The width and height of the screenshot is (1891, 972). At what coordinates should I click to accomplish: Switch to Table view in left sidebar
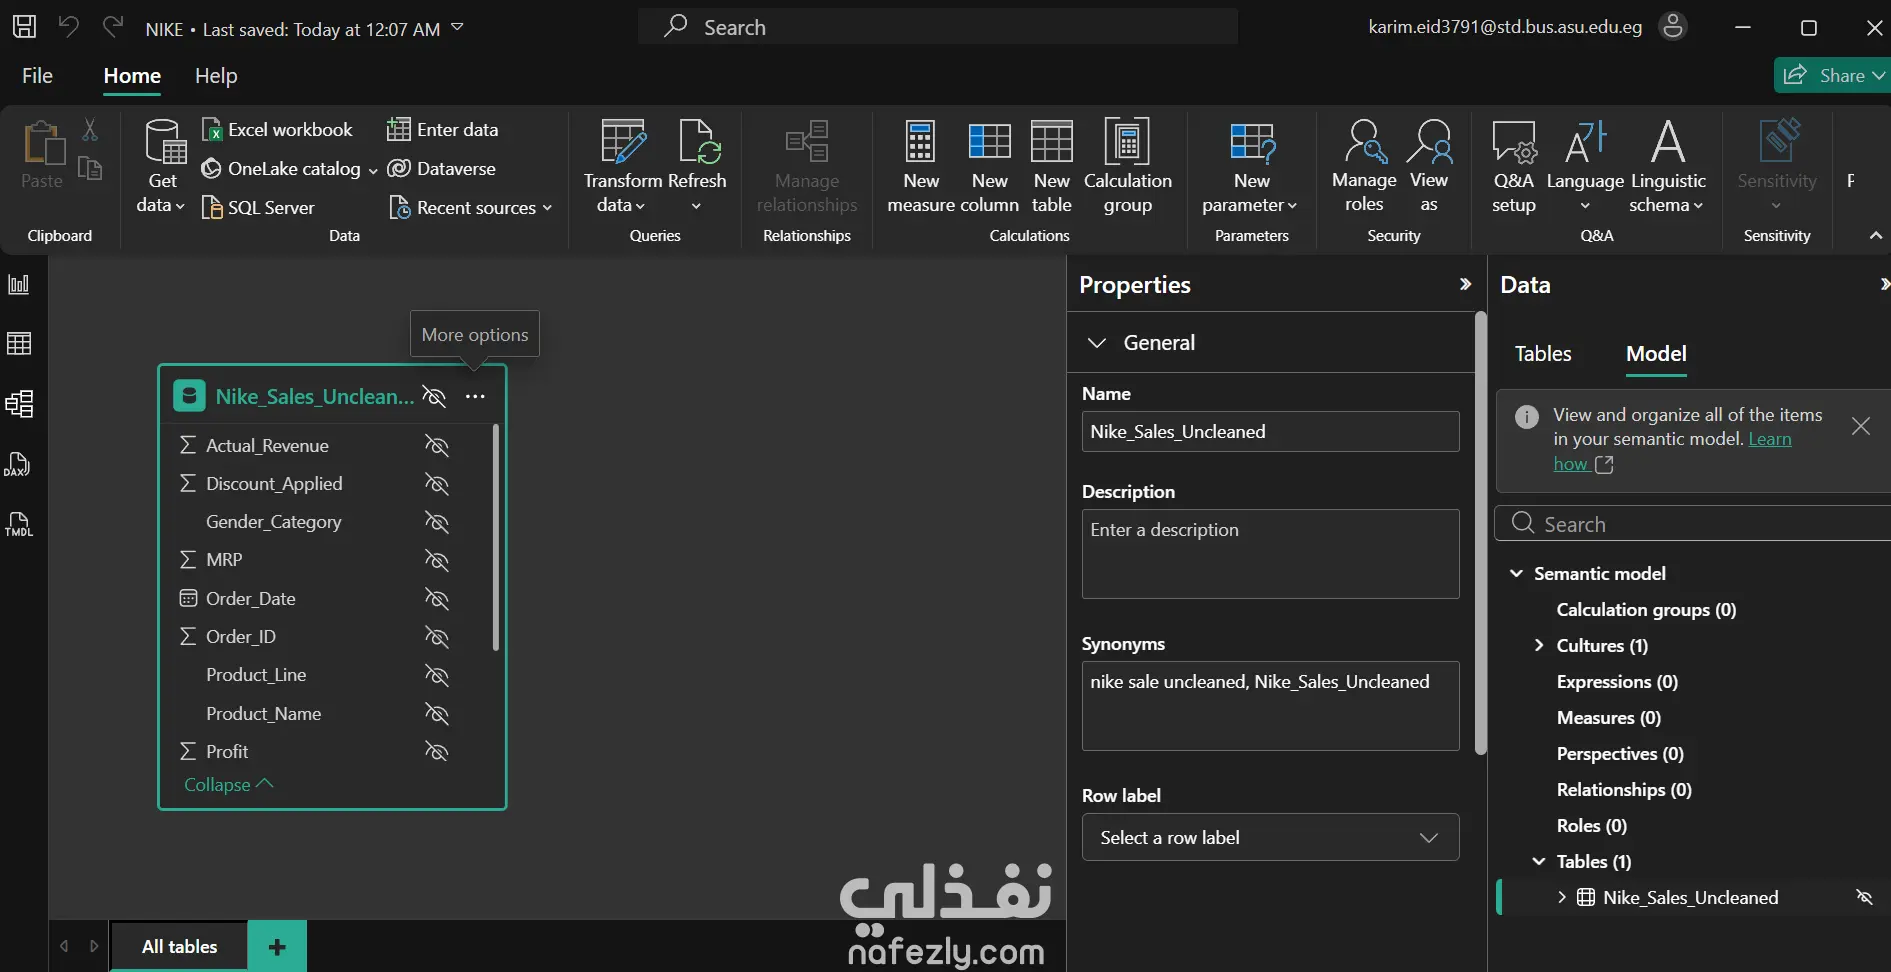click(x=19, y=344)
